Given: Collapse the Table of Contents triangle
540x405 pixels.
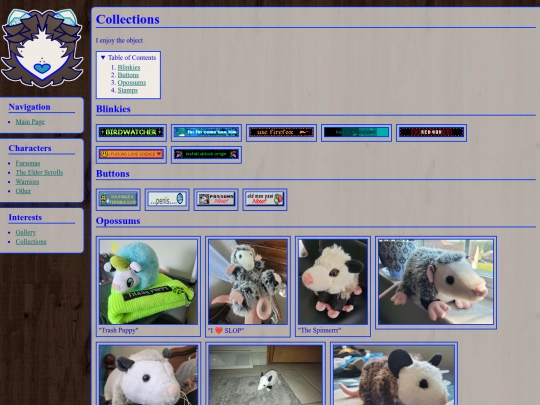Looking at the screenshot, I should point(103,58).
